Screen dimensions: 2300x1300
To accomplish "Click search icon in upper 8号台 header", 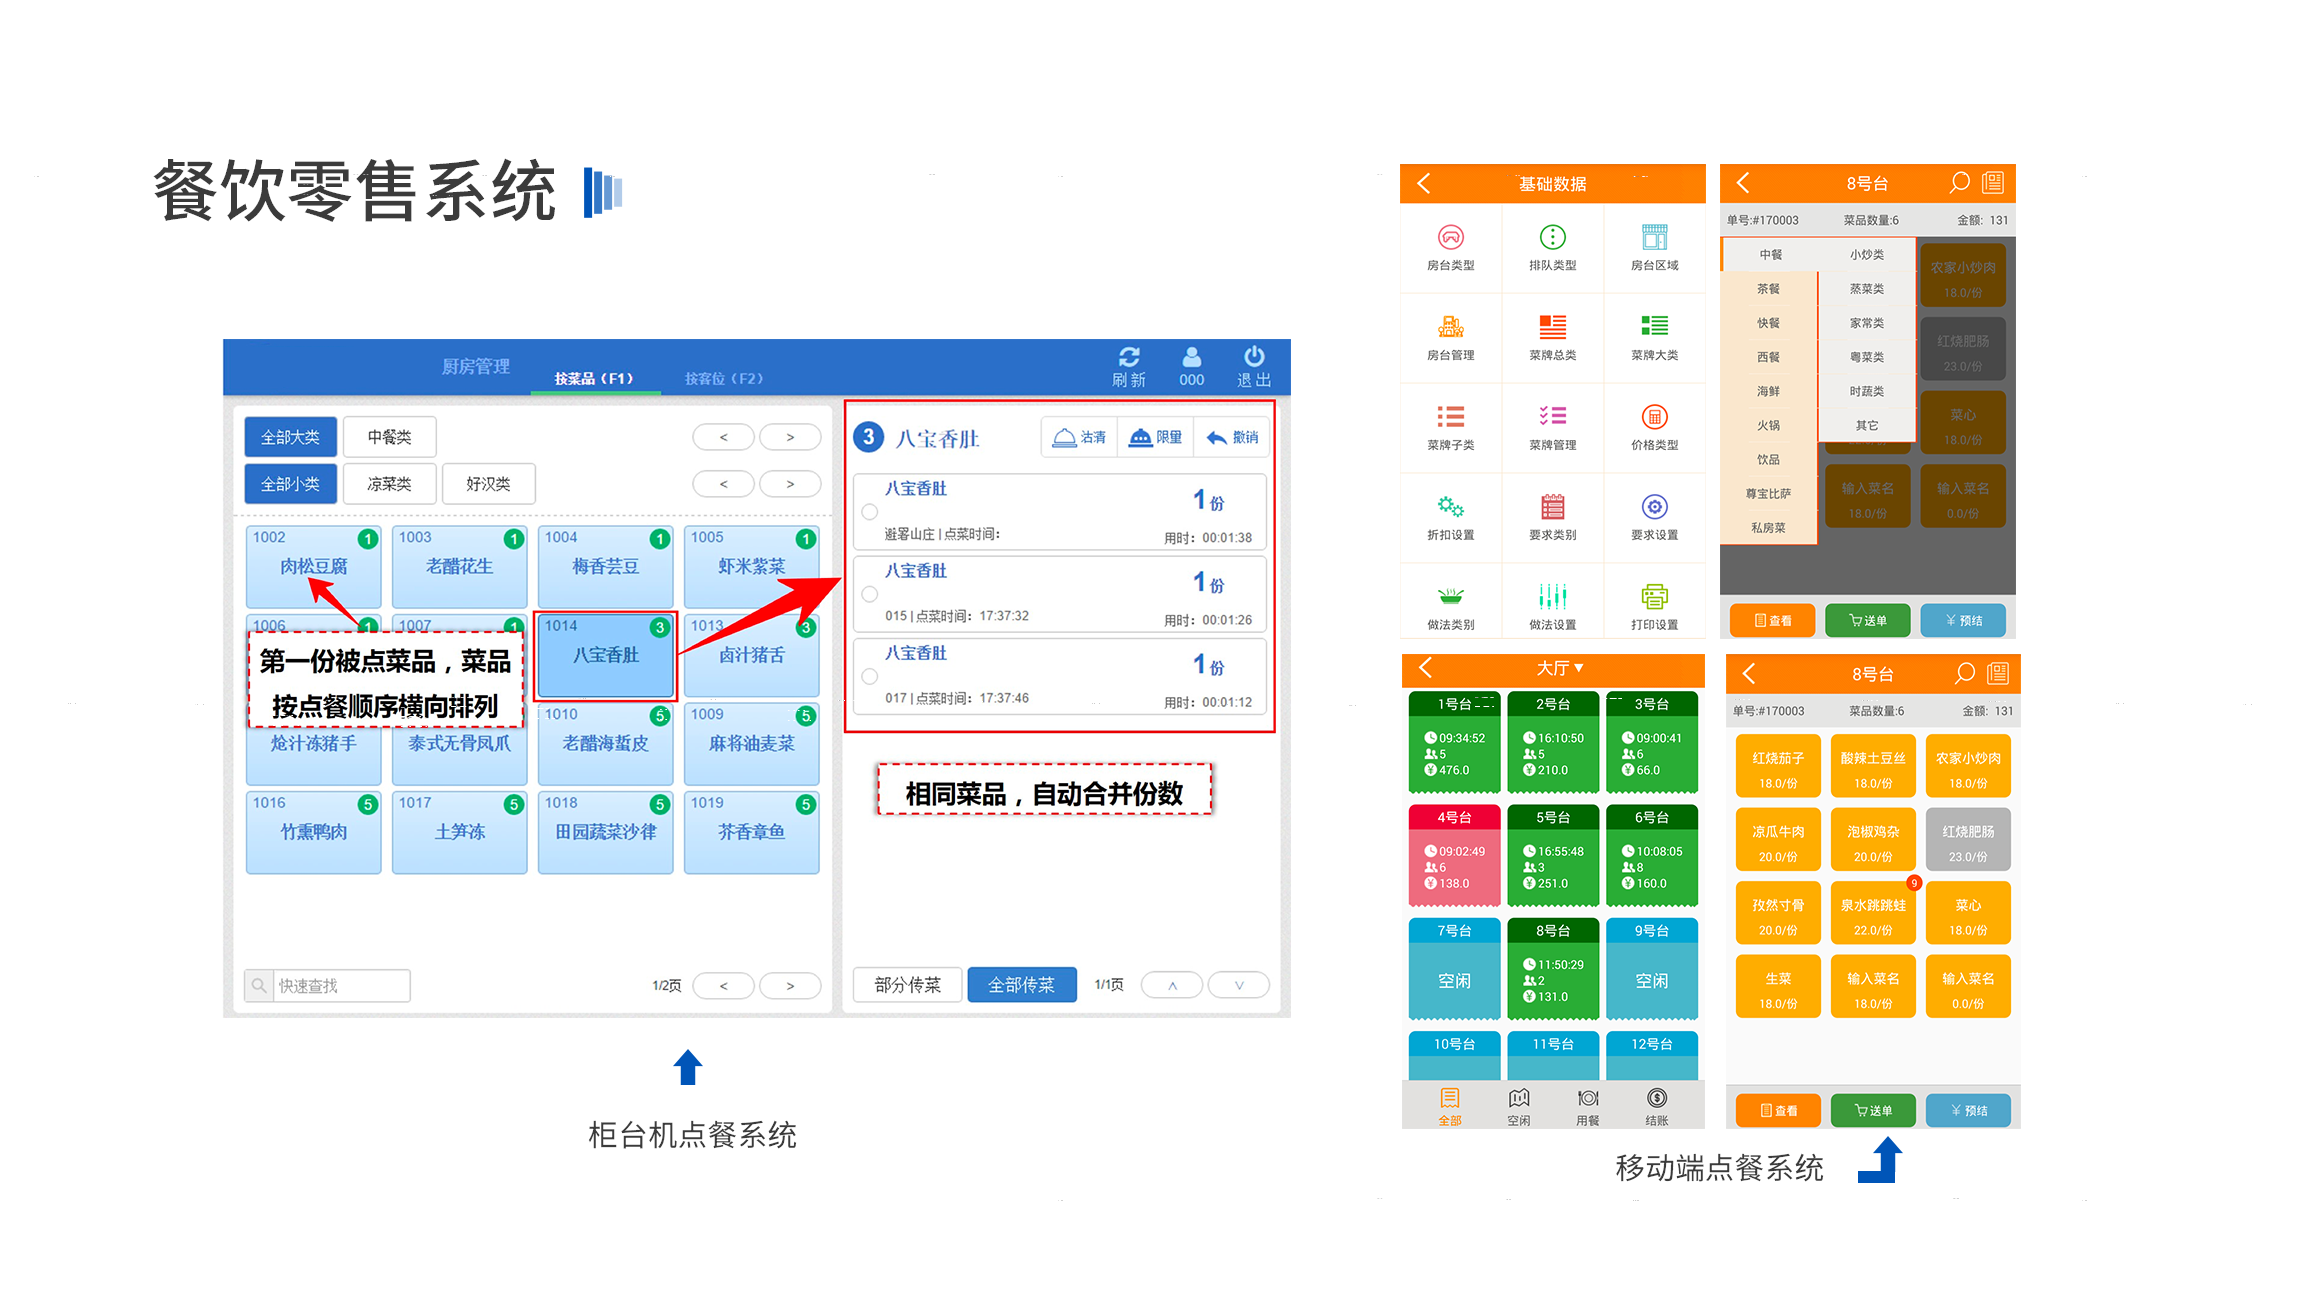I will click(1959, 183).
